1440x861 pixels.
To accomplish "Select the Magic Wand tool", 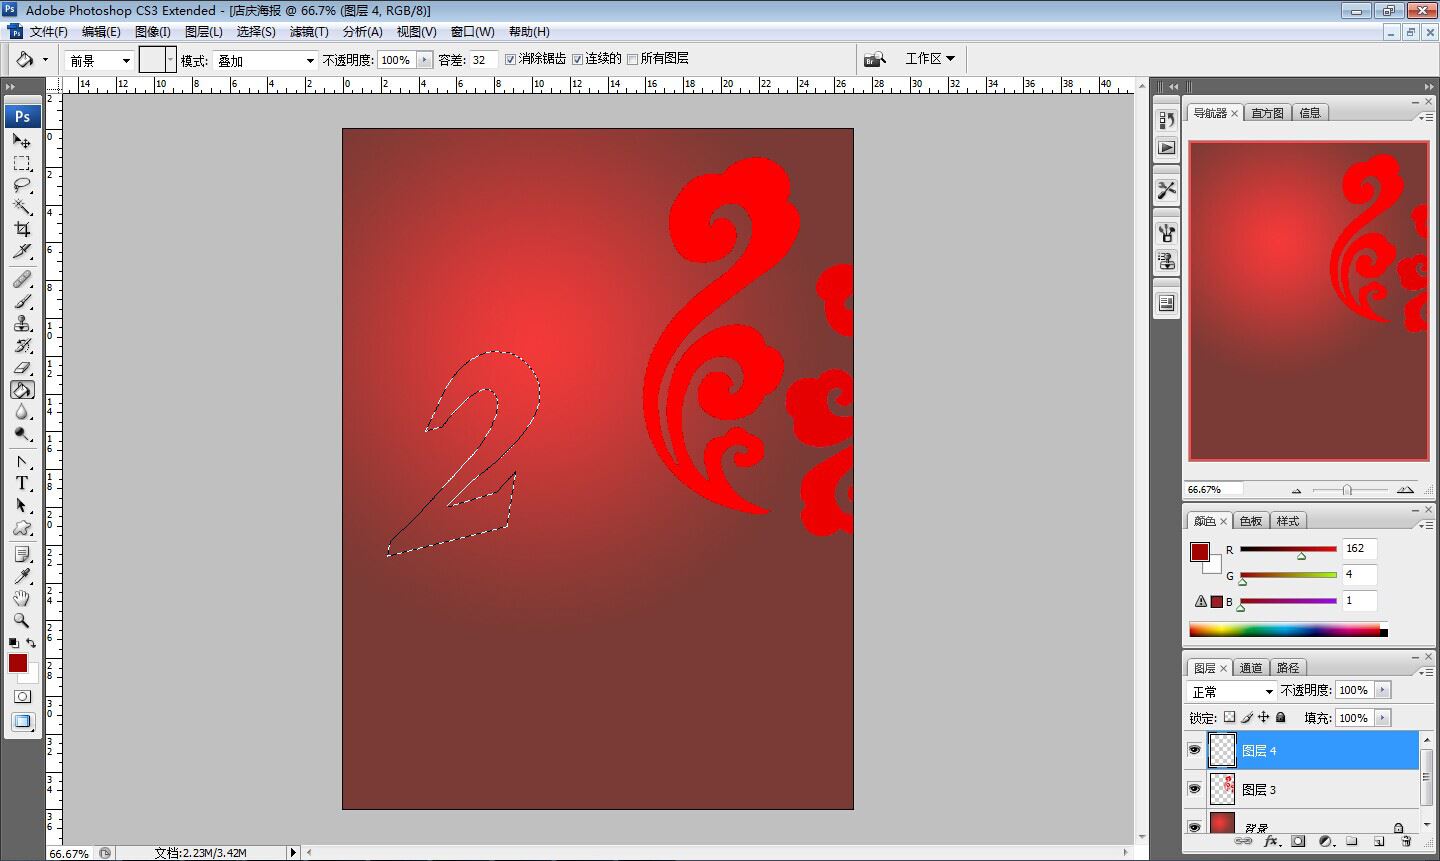I will pyautogui.click(x=22, y=207).
